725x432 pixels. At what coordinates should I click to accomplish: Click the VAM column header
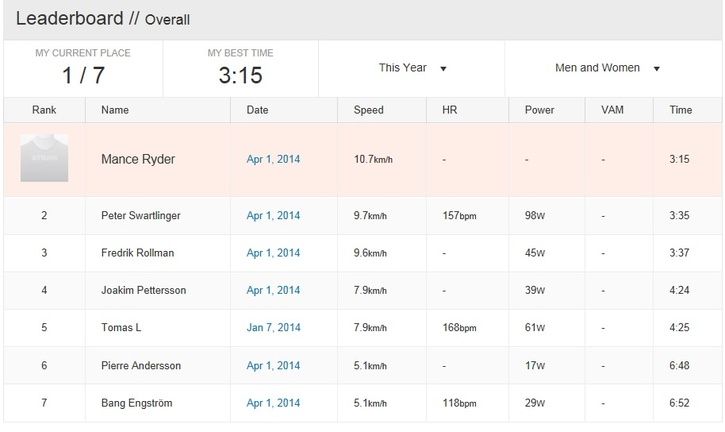tap(612, 110)
